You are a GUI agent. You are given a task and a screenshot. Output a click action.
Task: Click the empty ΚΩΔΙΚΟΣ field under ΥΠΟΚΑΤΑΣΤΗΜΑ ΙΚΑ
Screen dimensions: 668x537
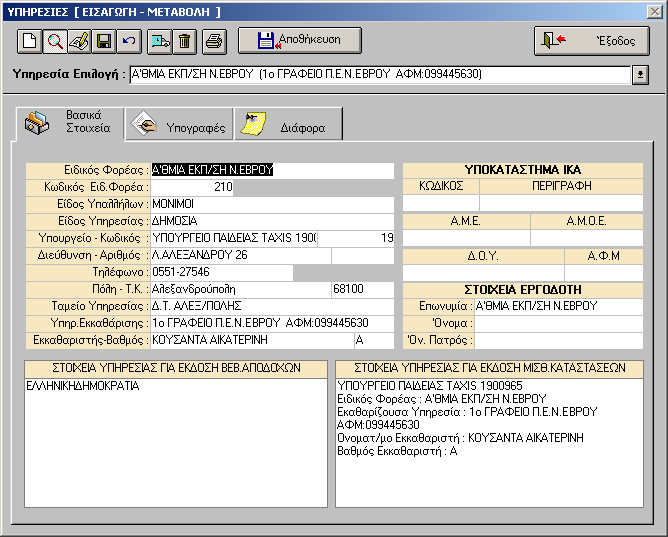coord(441,203)
